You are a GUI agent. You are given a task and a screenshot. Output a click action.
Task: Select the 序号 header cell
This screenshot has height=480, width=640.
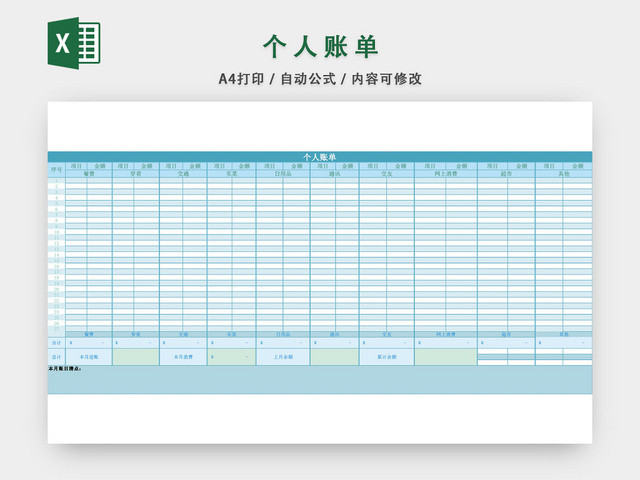point(56,169)
